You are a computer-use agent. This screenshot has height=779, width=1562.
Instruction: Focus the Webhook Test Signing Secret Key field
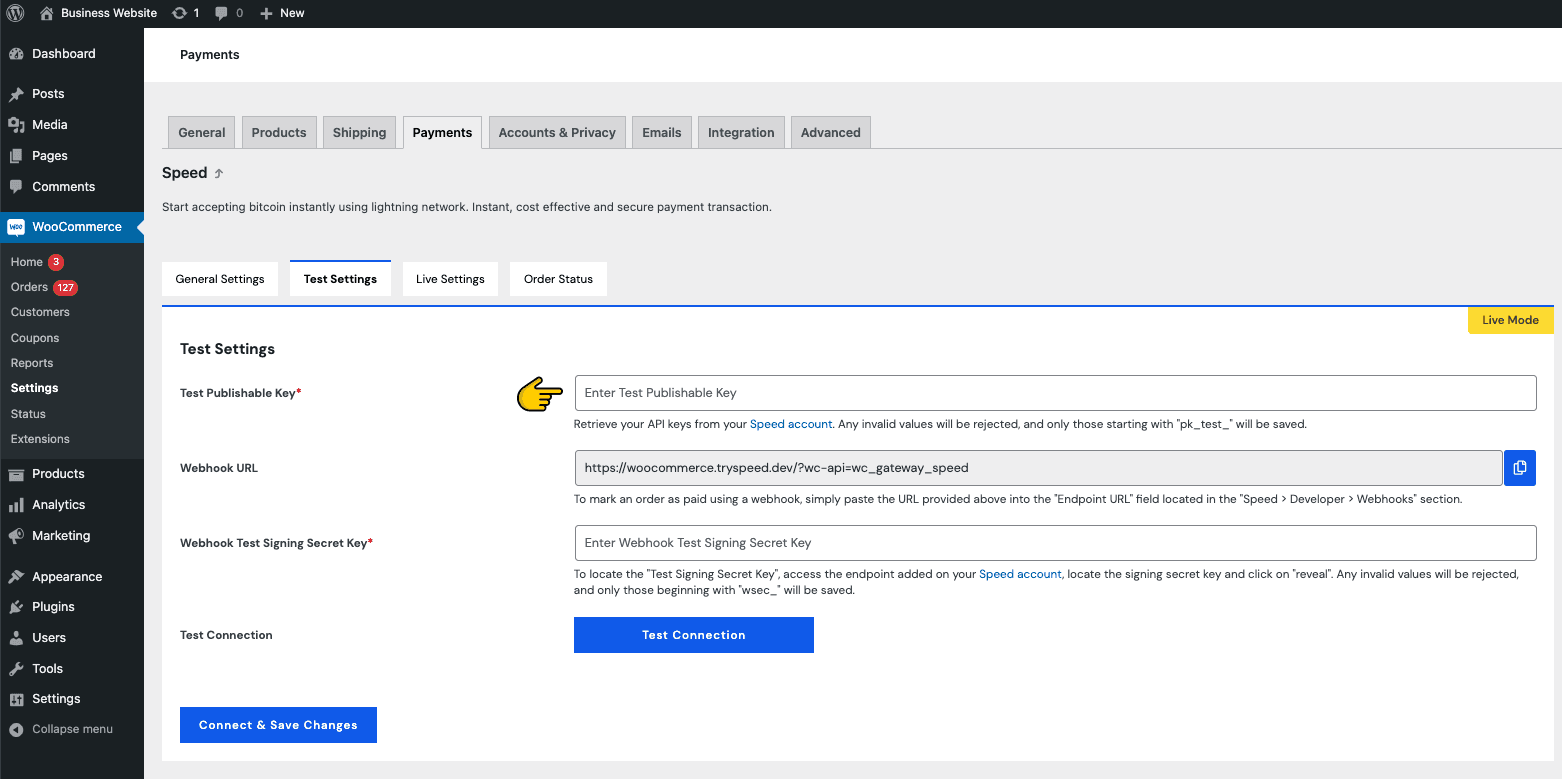click(x=1055, y=543)
